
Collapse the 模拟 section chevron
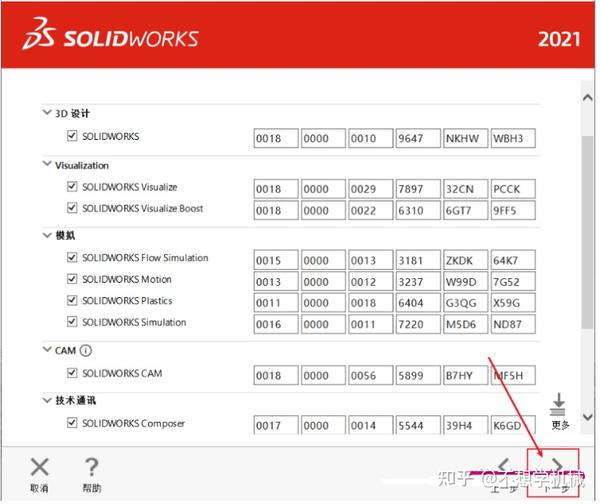coord(47,235)
